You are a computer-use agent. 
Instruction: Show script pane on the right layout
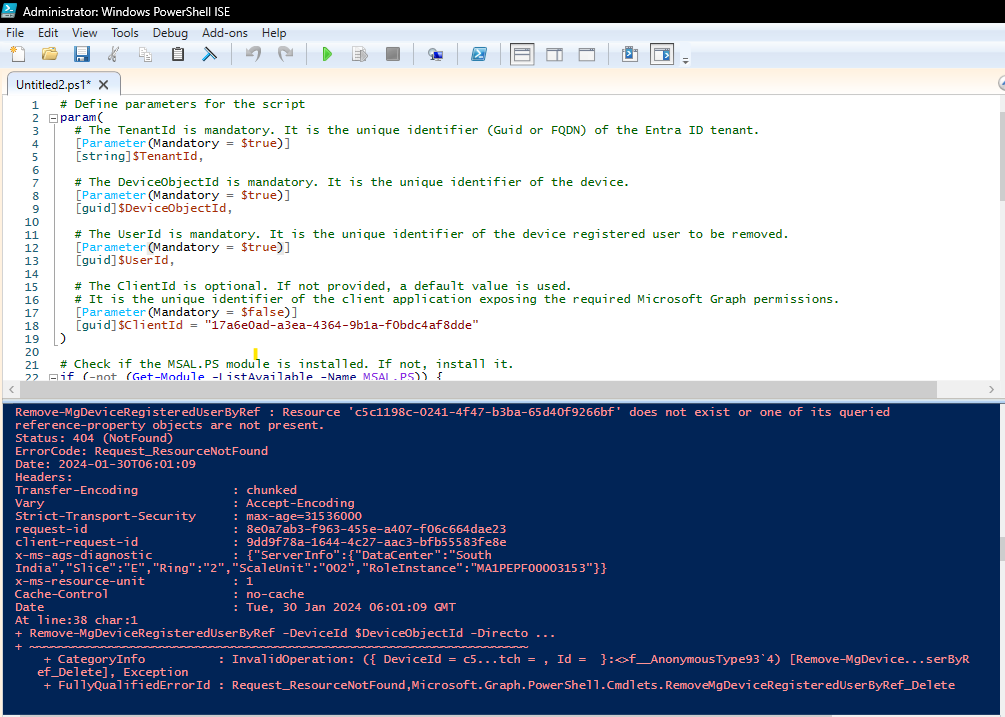point(554,54)
